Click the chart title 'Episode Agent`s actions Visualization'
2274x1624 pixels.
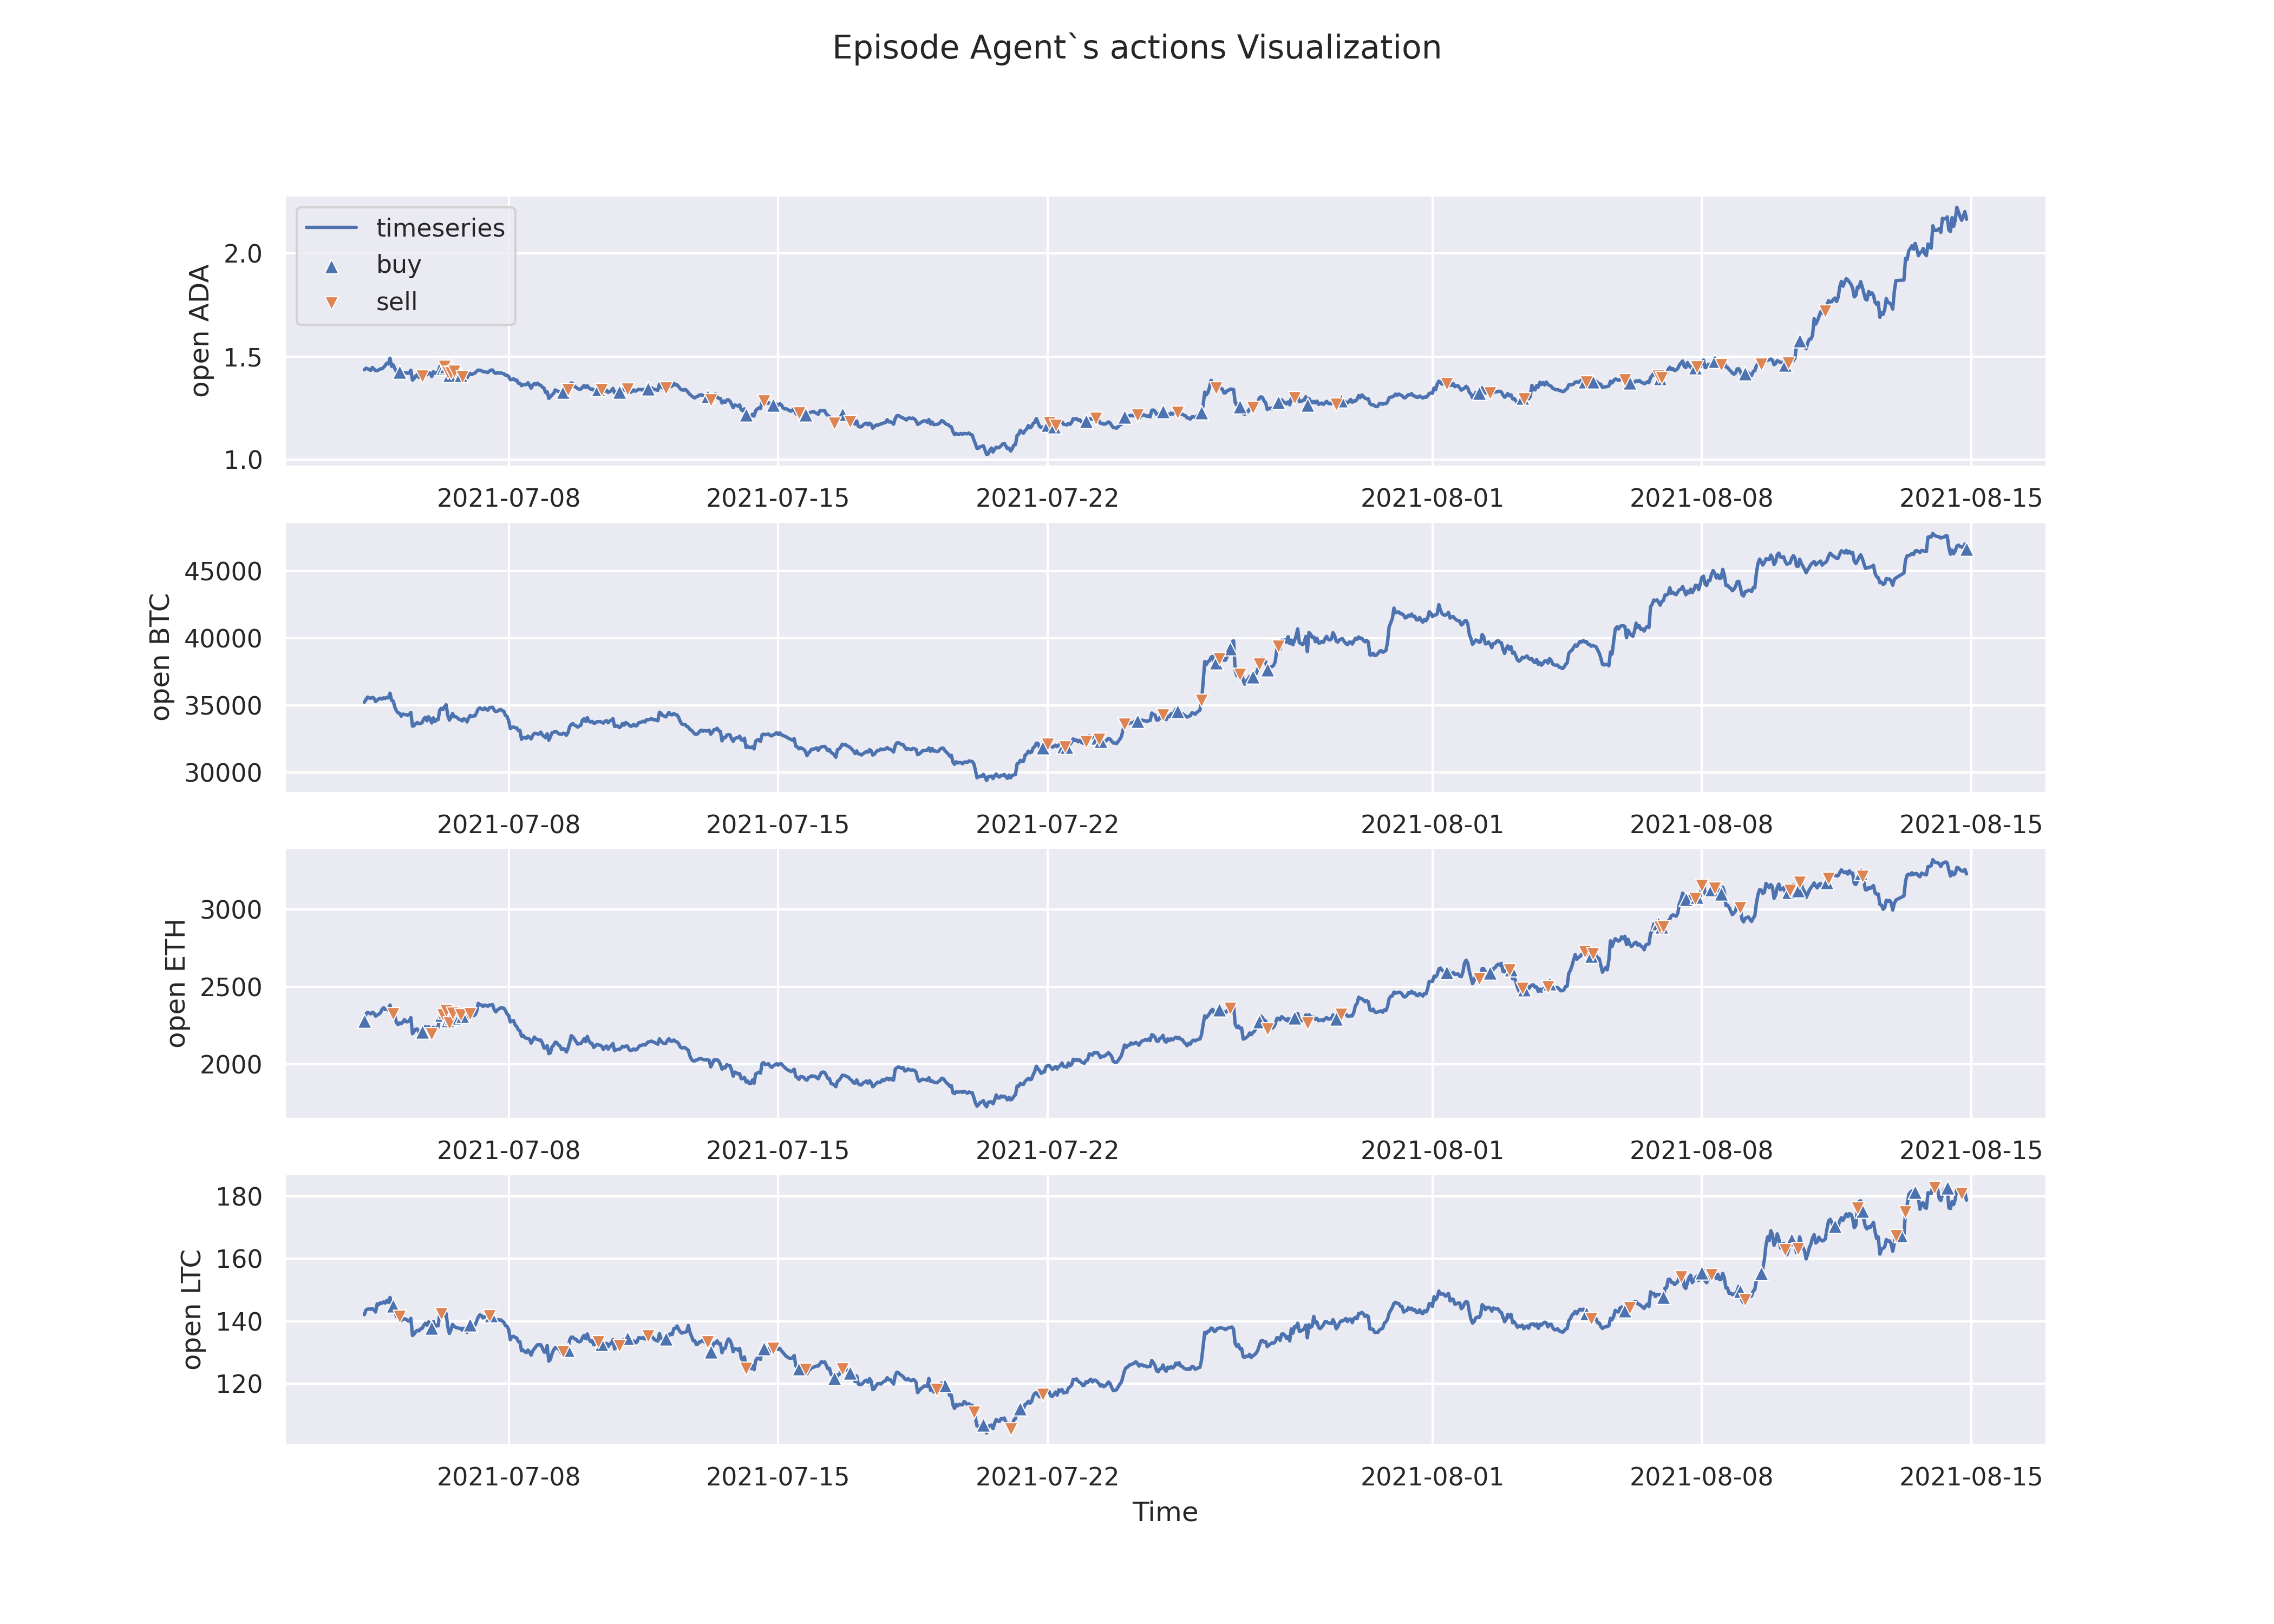(1137, 48)
